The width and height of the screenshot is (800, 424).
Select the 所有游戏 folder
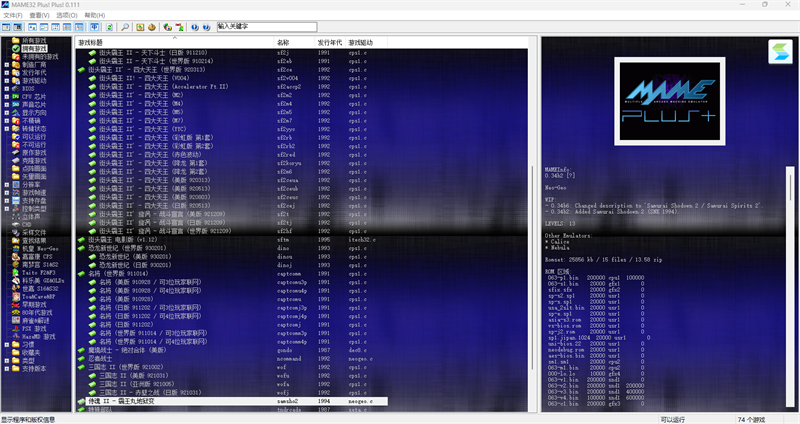point(34,40)
